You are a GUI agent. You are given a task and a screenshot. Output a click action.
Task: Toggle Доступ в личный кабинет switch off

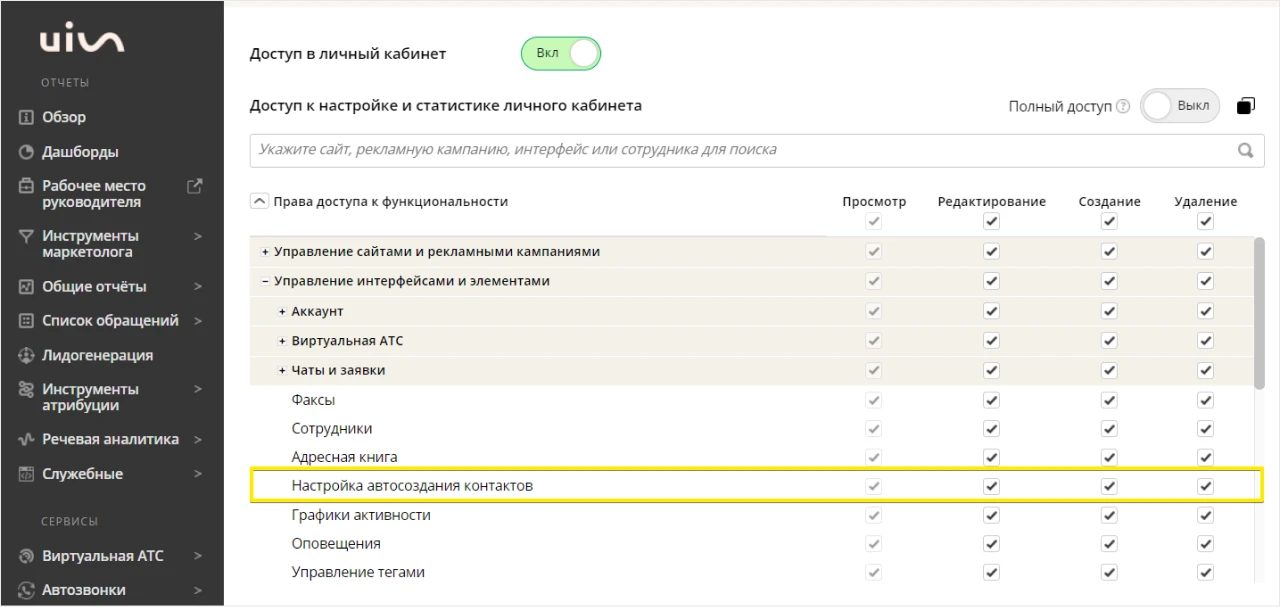click(x=561, y=54)
